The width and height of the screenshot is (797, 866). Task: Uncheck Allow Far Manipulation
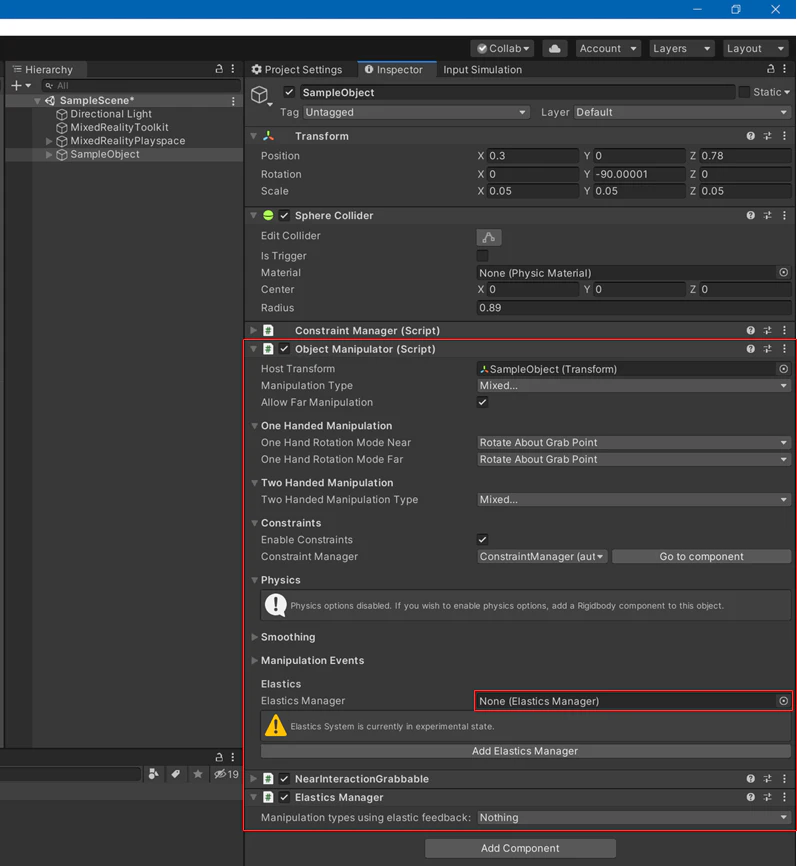tap(482, 402)
